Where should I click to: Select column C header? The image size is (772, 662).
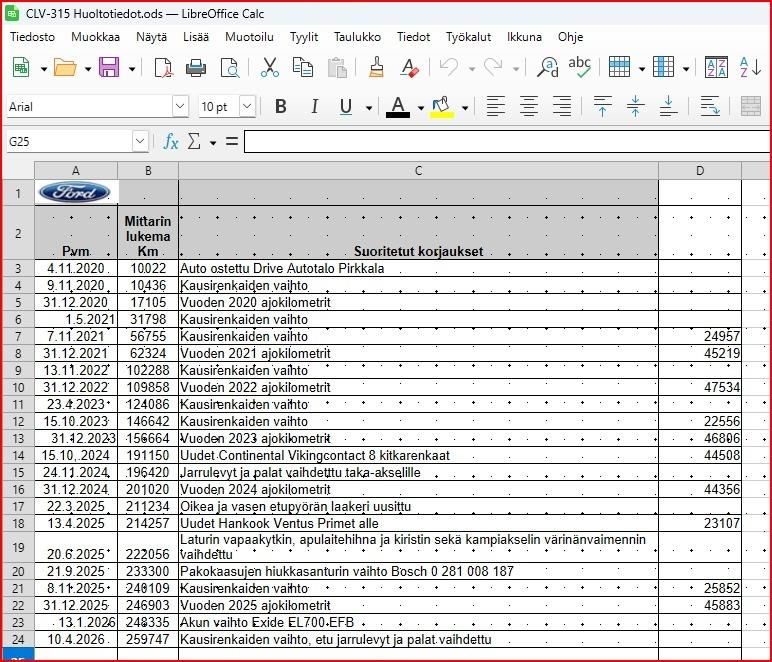click(x=418, y=171)
